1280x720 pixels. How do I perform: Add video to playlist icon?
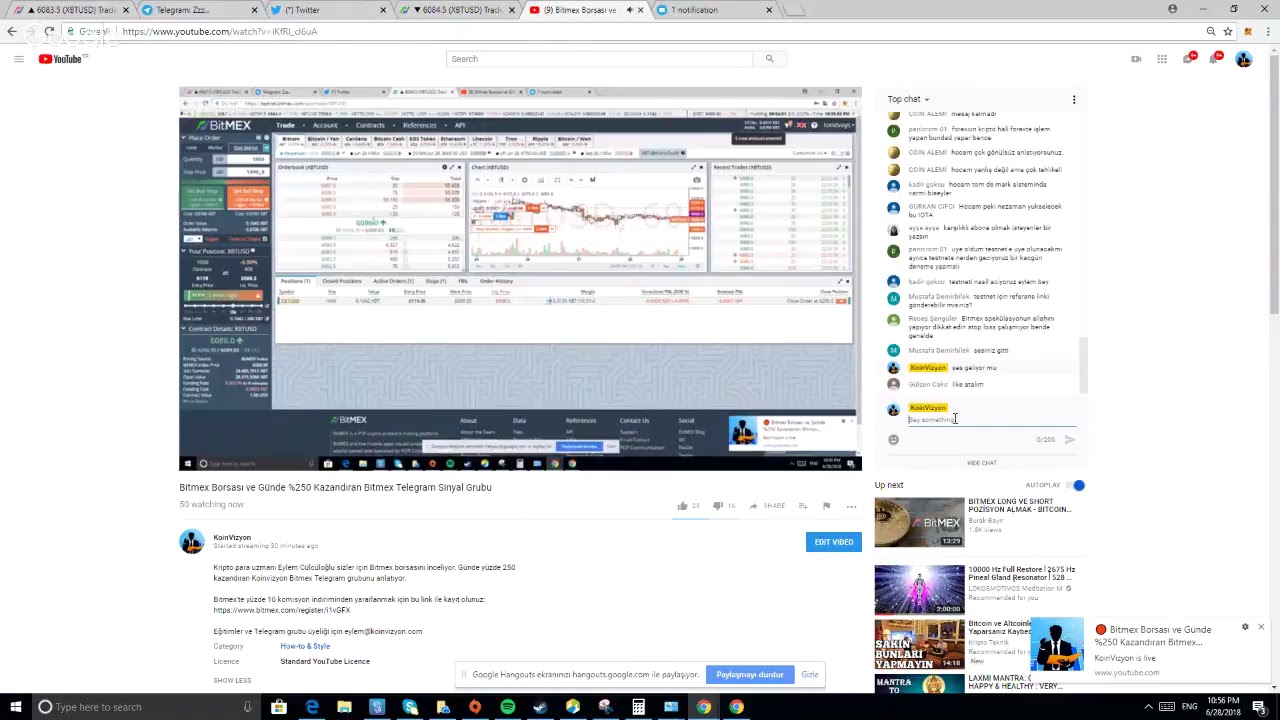802,506
